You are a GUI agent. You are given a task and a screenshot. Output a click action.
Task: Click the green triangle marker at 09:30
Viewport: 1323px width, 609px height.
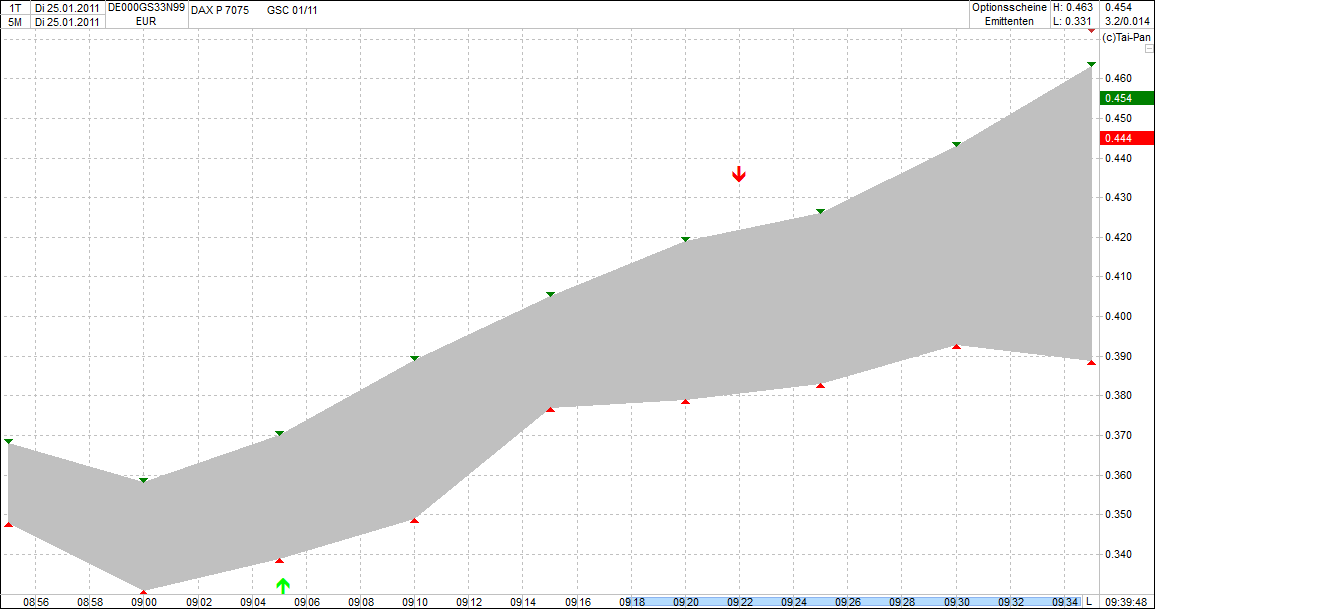pos(956,143)
